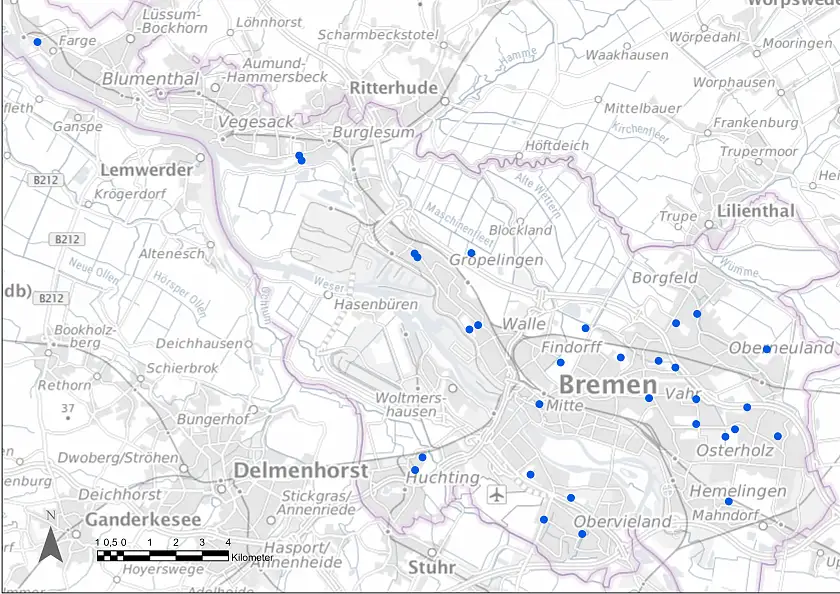Viewport: 840px width, 594px height.
Task: Select the blue marker near Vegesack
Action: click(299, 158)
